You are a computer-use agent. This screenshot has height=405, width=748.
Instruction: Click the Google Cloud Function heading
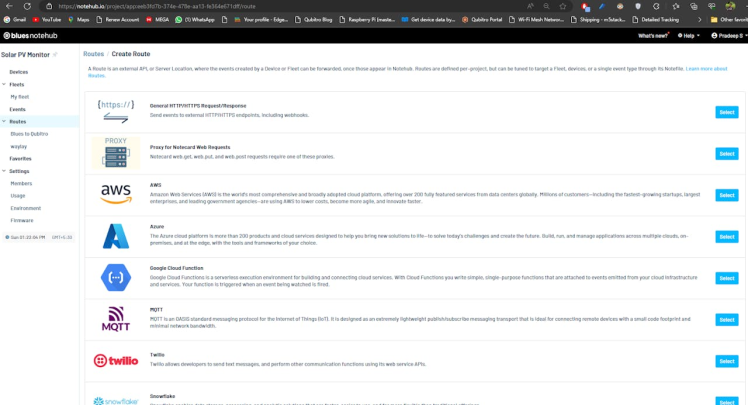click(x=177, y=268)
